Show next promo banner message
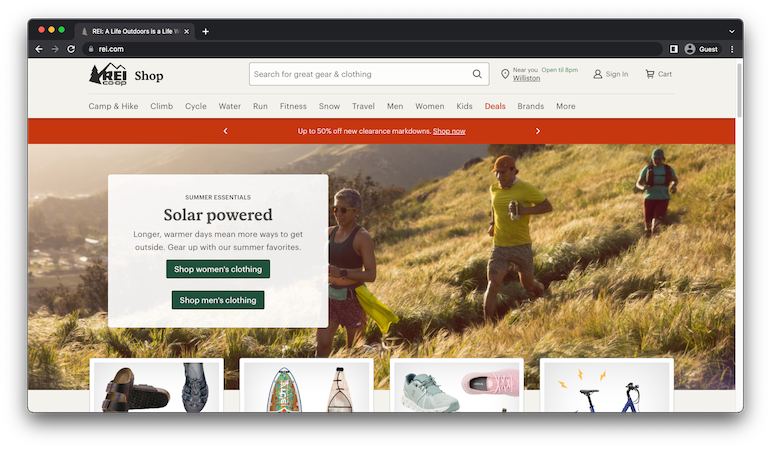Viewport: 771px width, 449px height. pos(538,131)
